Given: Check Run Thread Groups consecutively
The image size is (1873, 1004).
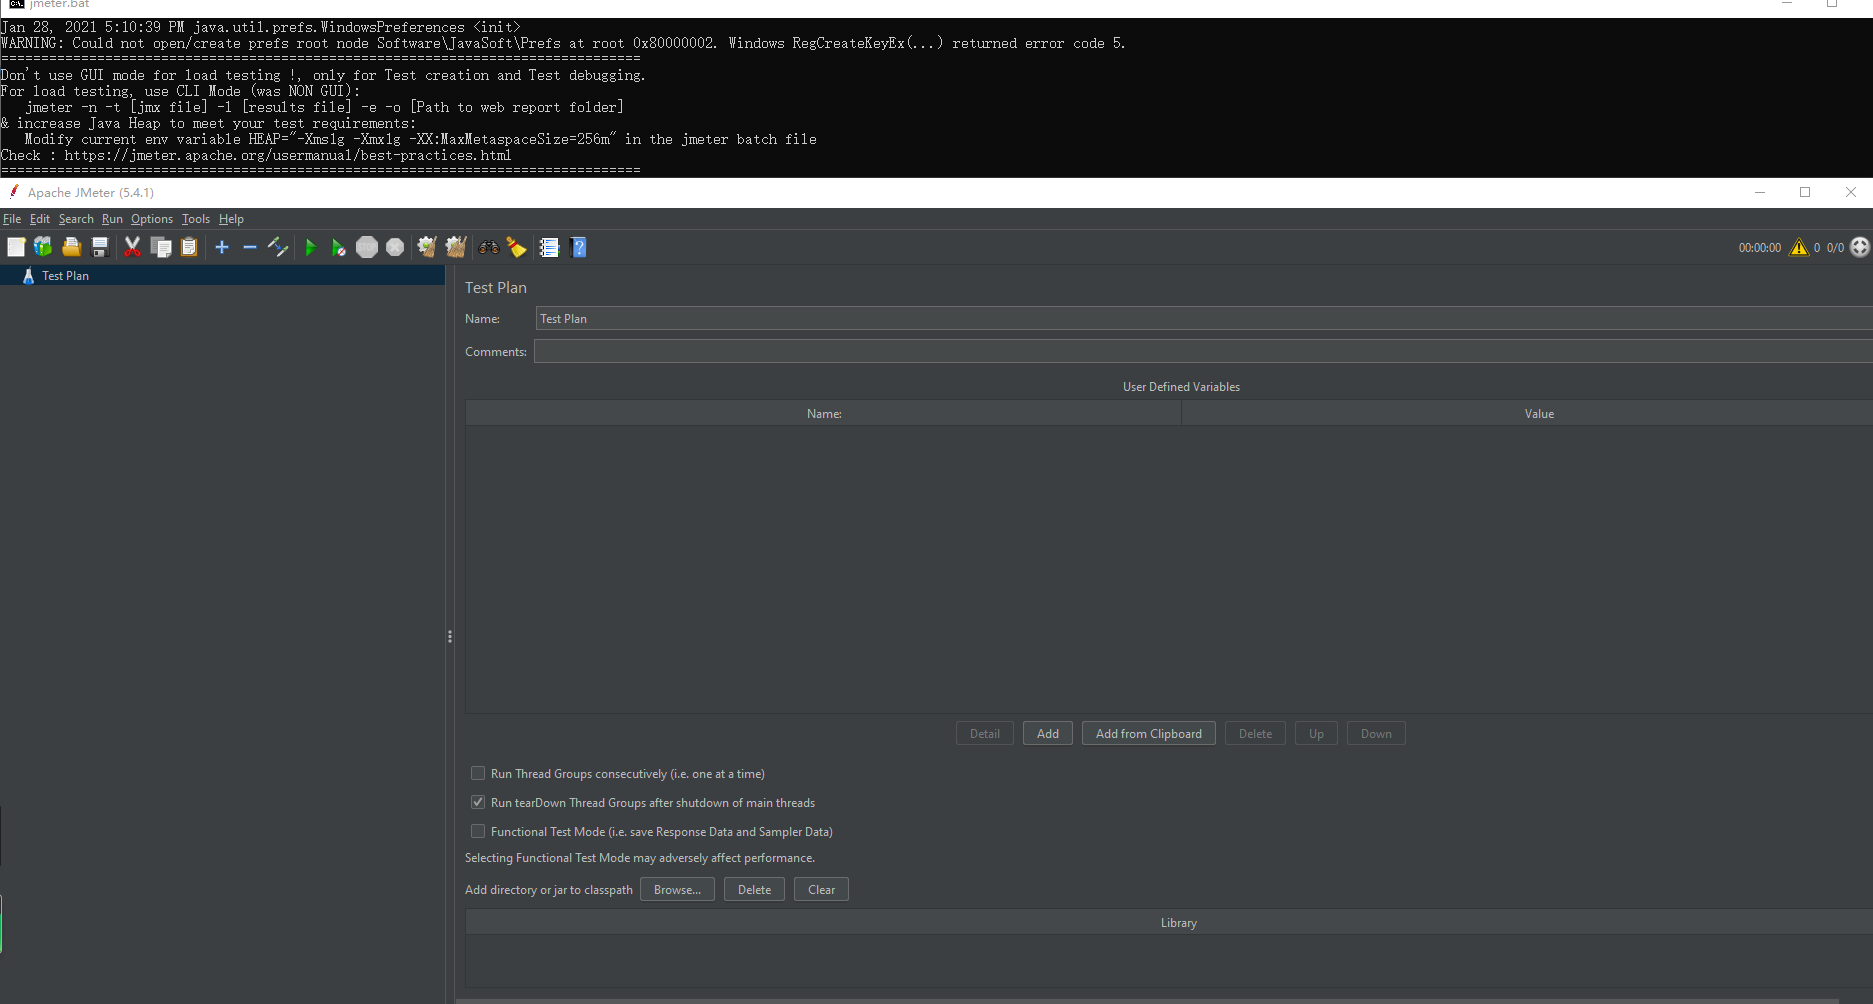Looking at the screenshot, I should pyautogui.click(x=478, y=773).
